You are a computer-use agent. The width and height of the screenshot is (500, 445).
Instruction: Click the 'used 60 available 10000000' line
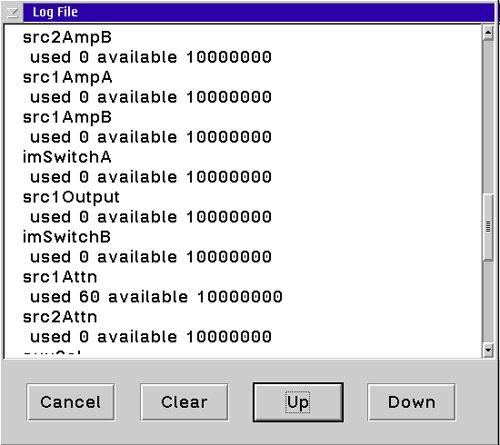point(156,297)
